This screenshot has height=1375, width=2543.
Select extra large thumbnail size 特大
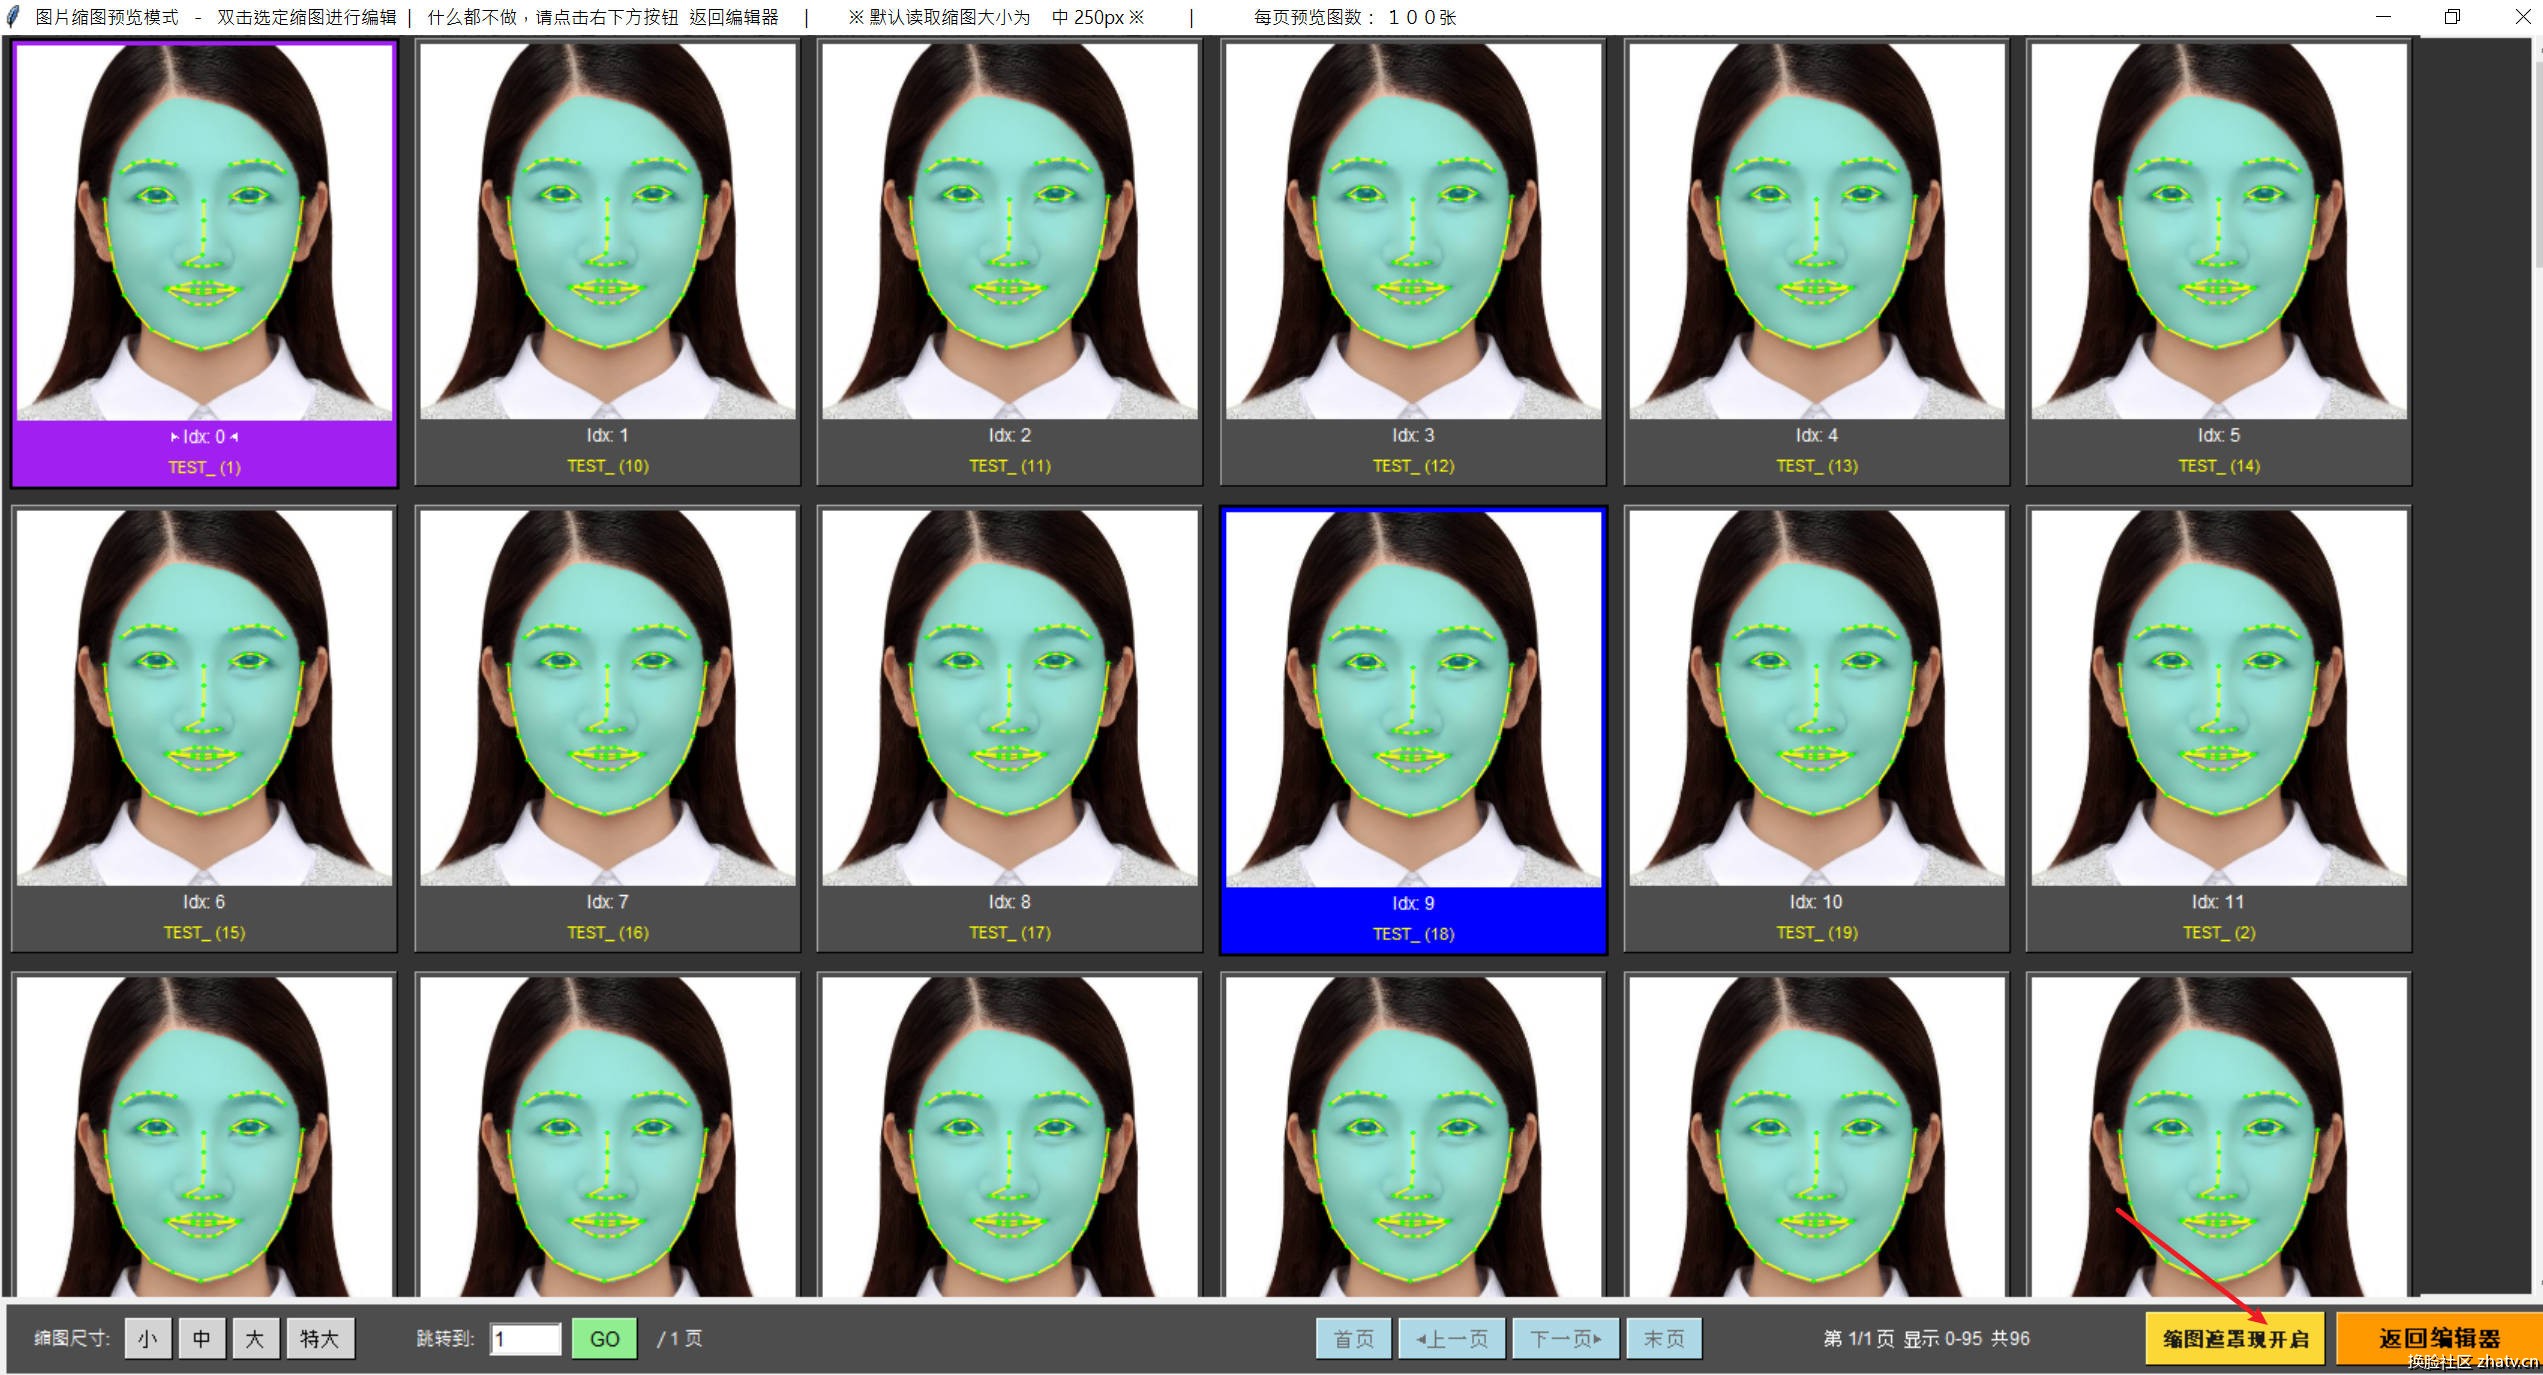point(320,1338)
